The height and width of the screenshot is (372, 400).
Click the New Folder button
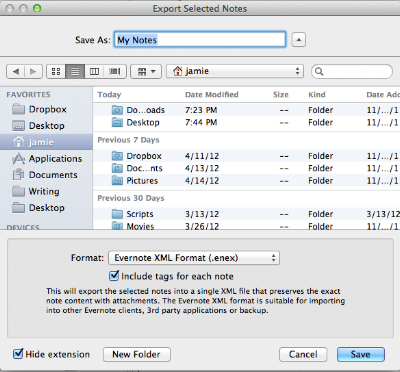click(137, 354)
